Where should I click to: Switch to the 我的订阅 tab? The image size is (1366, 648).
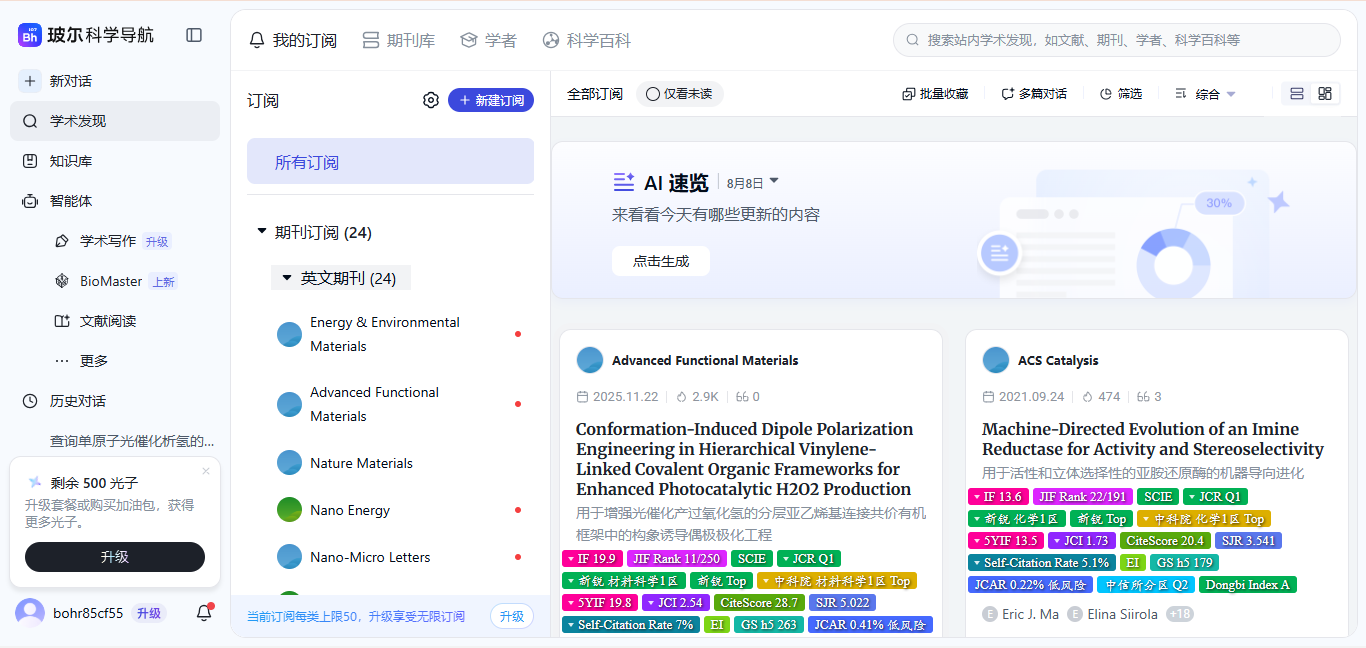293,41
